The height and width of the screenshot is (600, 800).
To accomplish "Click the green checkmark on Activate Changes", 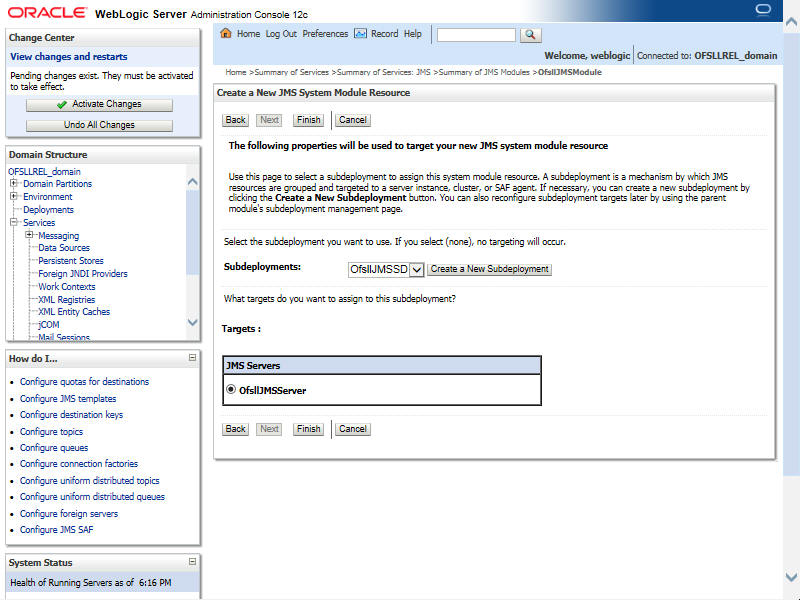I will [62, 104].
